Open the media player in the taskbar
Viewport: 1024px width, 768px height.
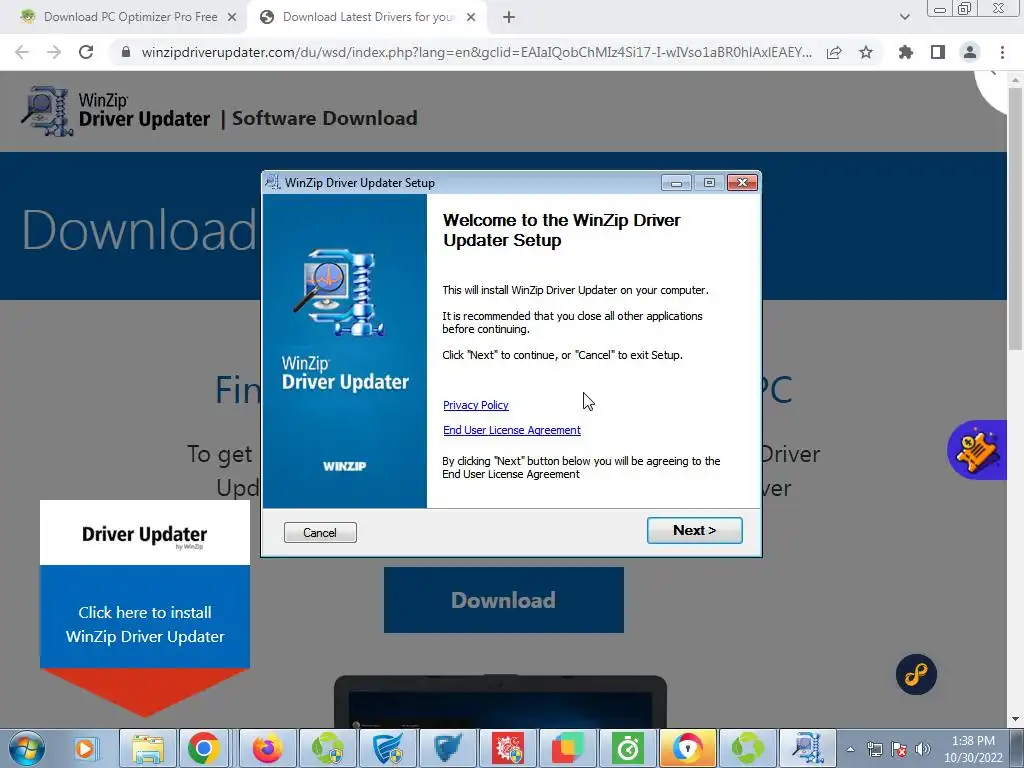pos(85,748)
